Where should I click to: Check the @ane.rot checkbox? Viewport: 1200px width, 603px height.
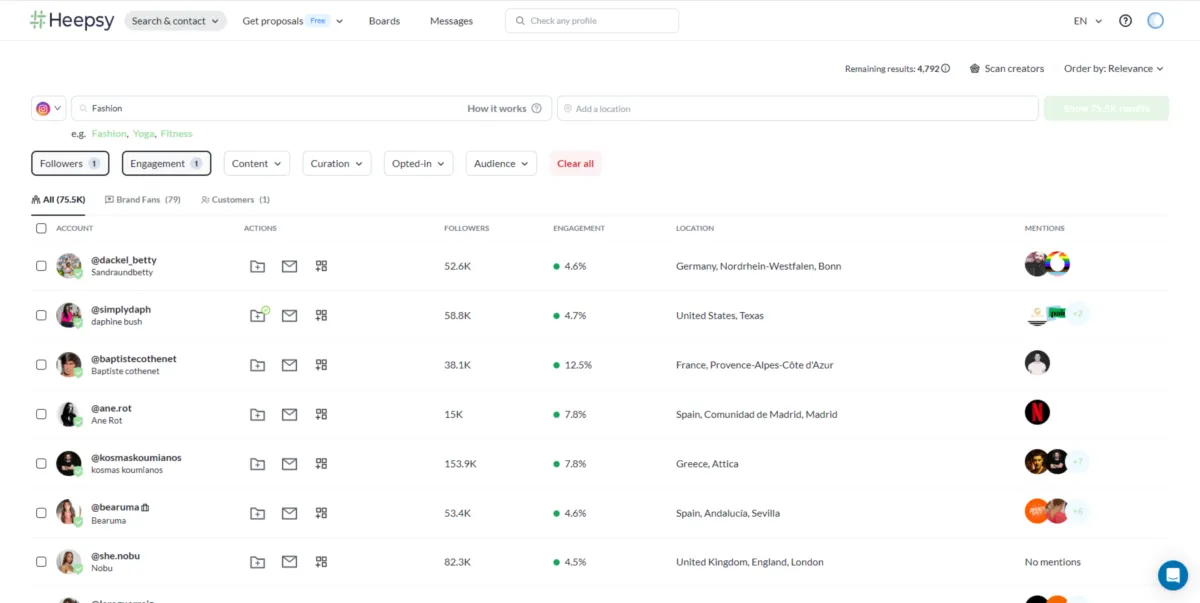click(41, 414)
